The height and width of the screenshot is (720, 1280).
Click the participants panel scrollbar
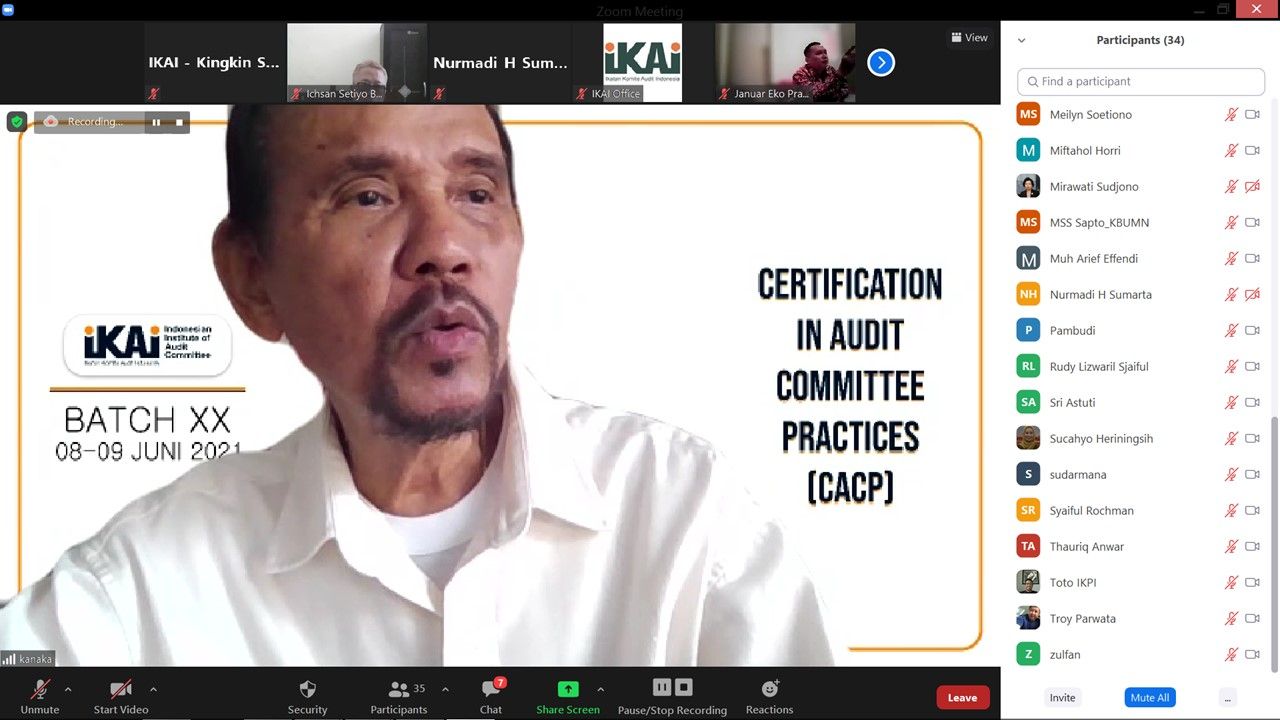pos(1274,545)
